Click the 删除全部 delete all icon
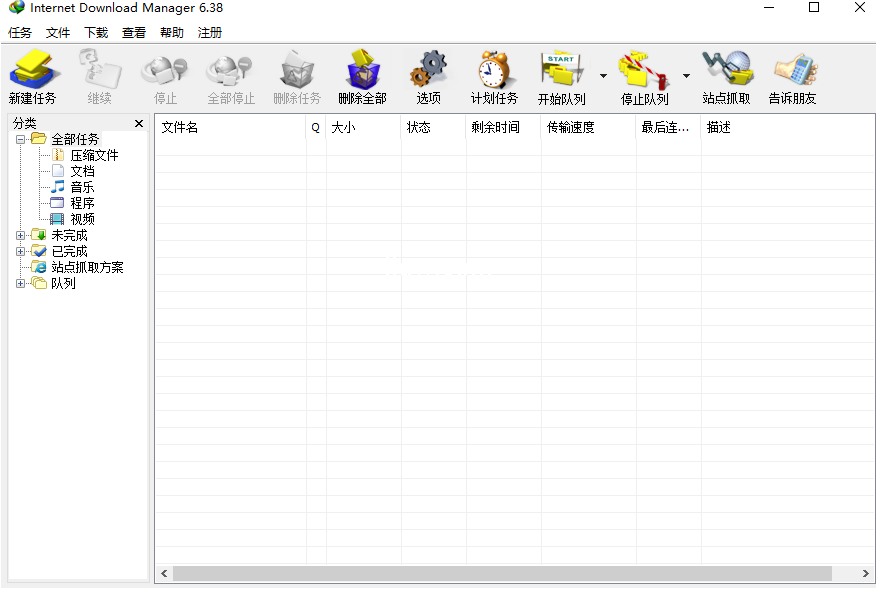The width and height of the screenshot is (876, 589). click(363, 69)
